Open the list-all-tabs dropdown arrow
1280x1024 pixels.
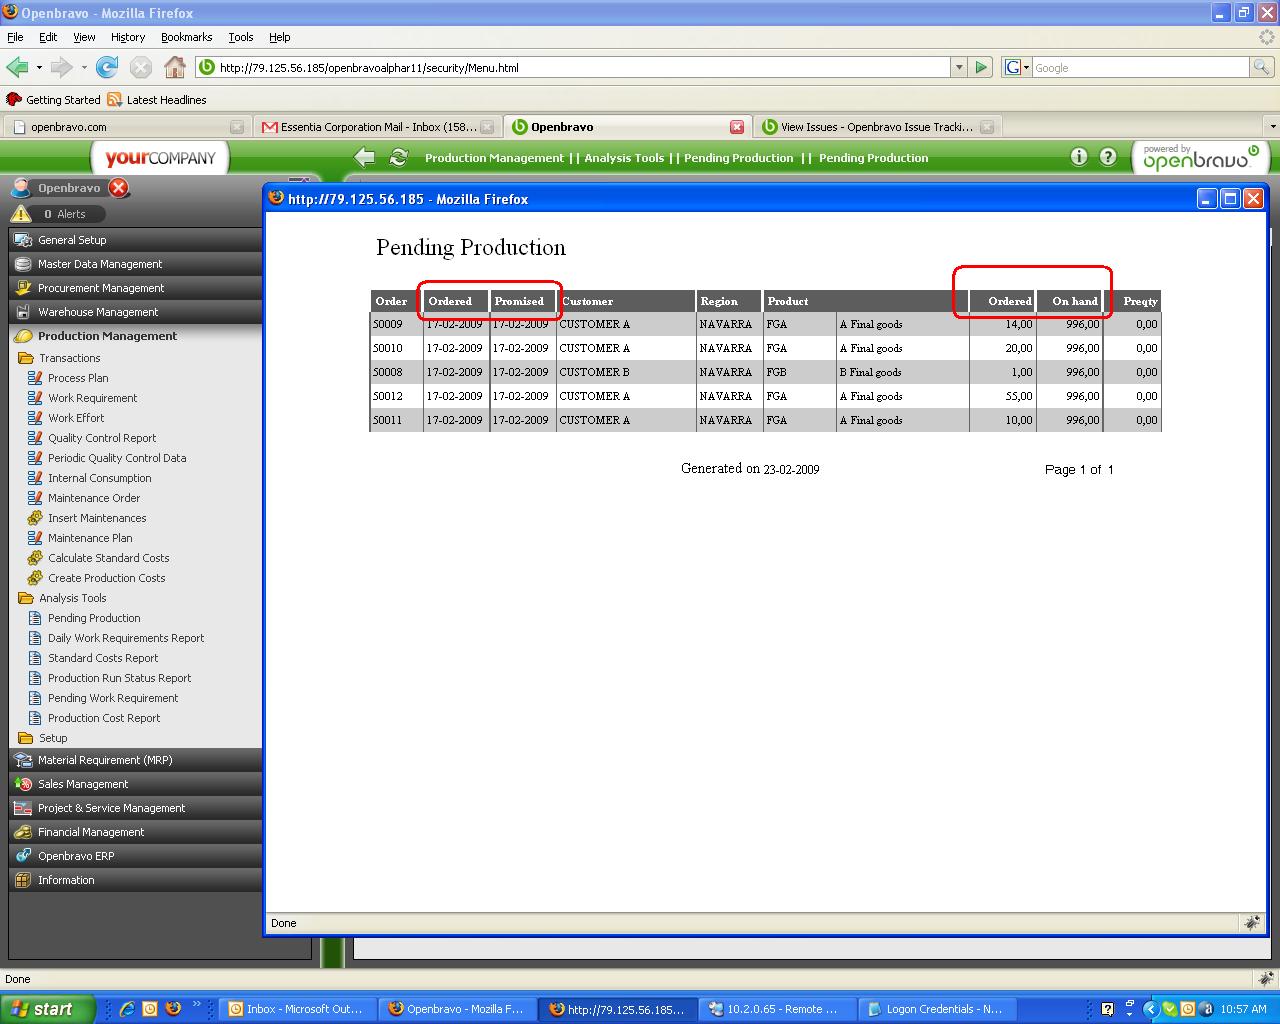(x=1272, y=127)
